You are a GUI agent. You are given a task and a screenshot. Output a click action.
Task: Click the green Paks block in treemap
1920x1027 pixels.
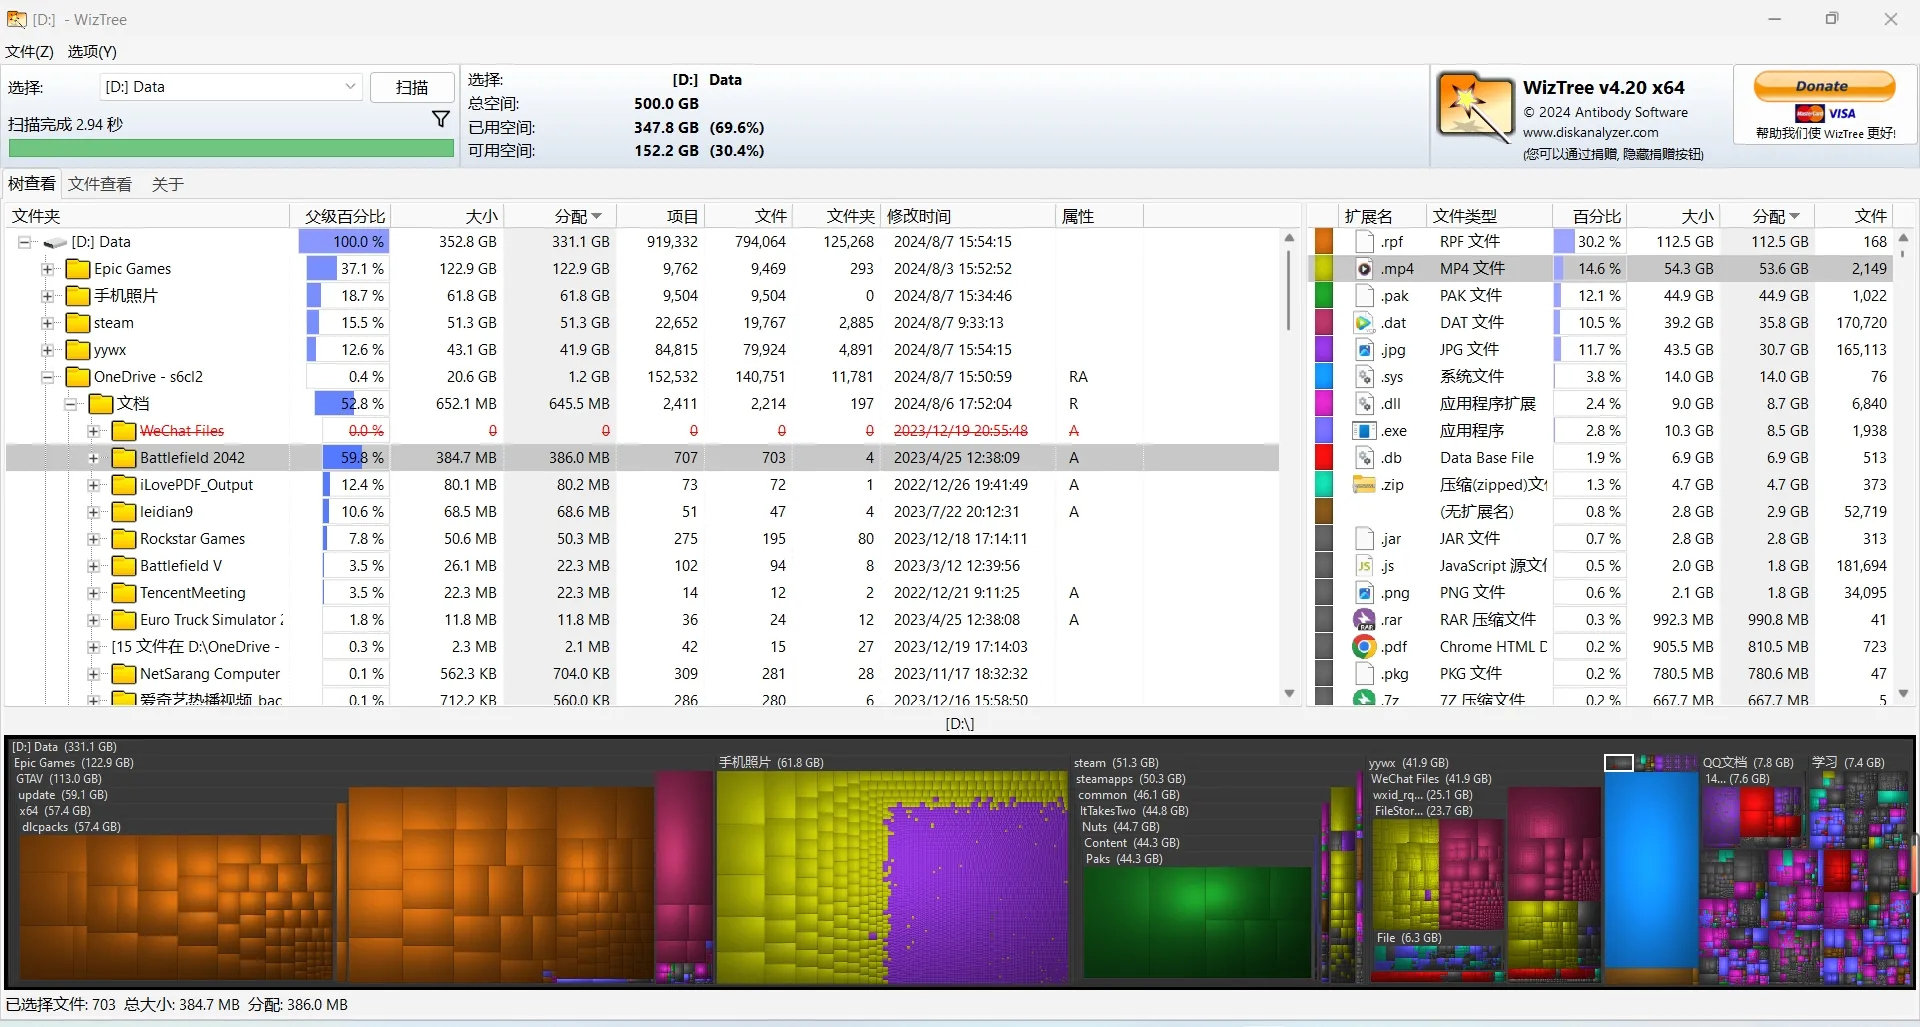(x=1196, y=920)
